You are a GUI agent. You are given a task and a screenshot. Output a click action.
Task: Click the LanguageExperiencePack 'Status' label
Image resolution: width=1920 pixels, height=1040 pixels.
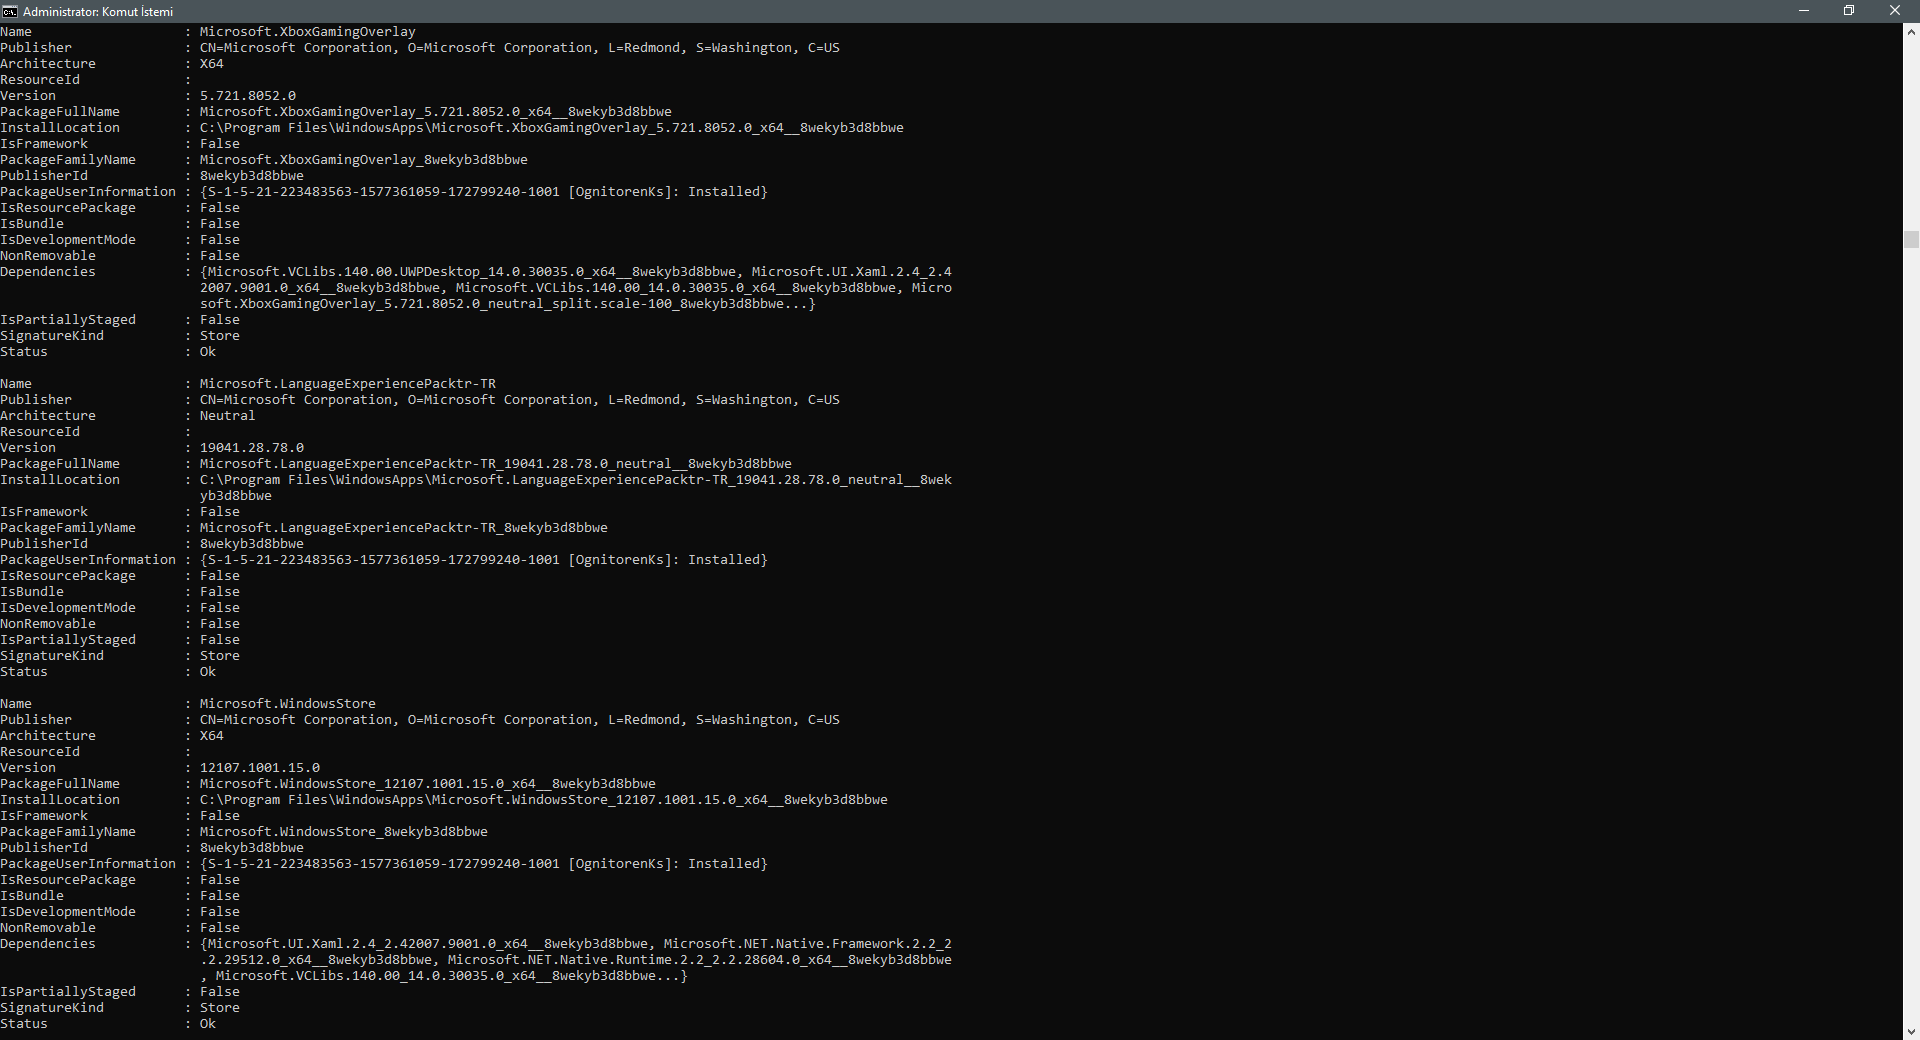24,672
